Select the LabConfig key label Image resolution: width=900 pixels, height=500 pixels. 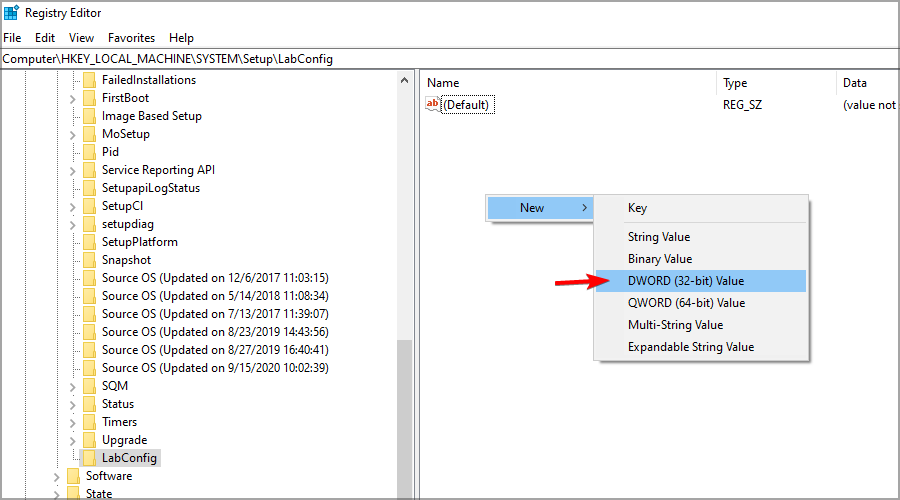point(129,458)
